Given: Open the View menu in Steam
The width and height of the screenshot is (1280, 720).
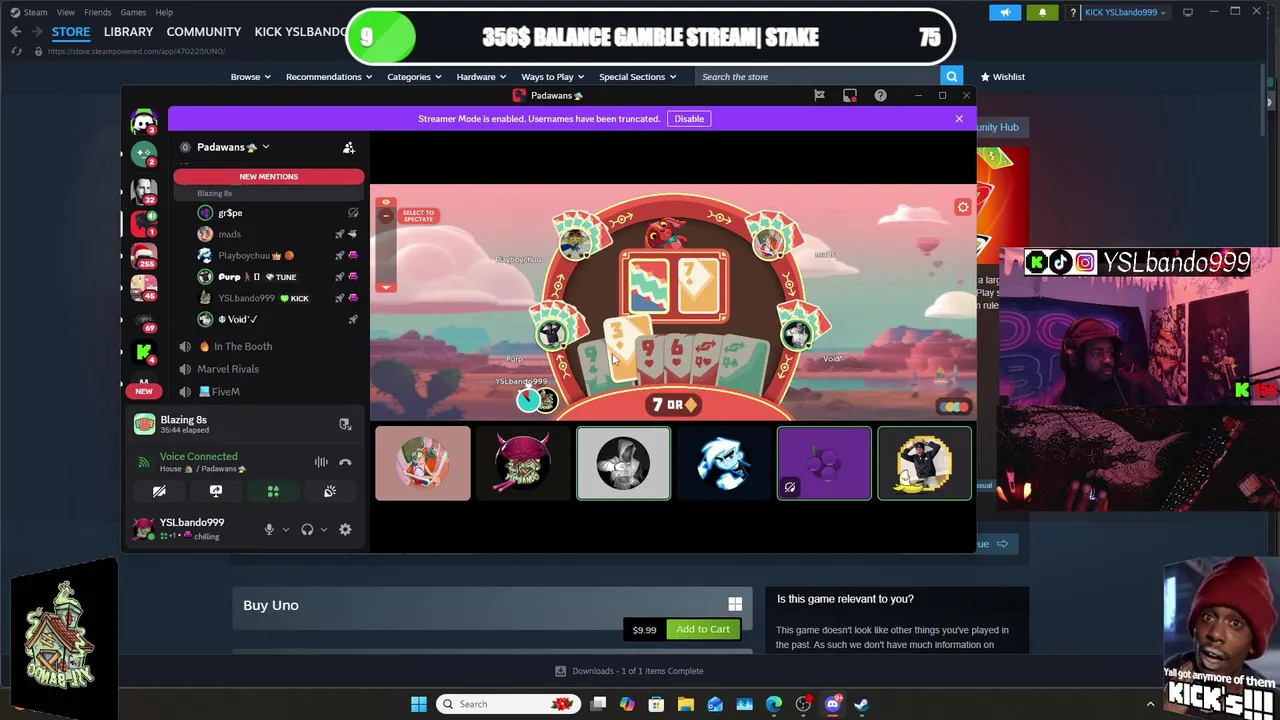Looking at the screenshot, I should (65, 12).
